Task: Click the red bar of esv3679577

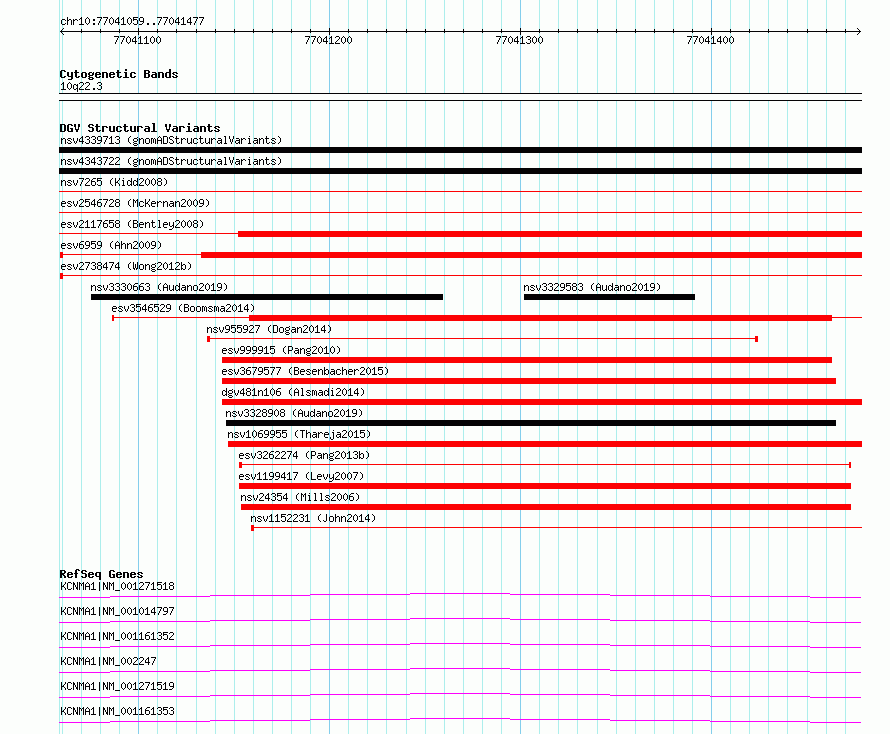Action: point(529,381)
